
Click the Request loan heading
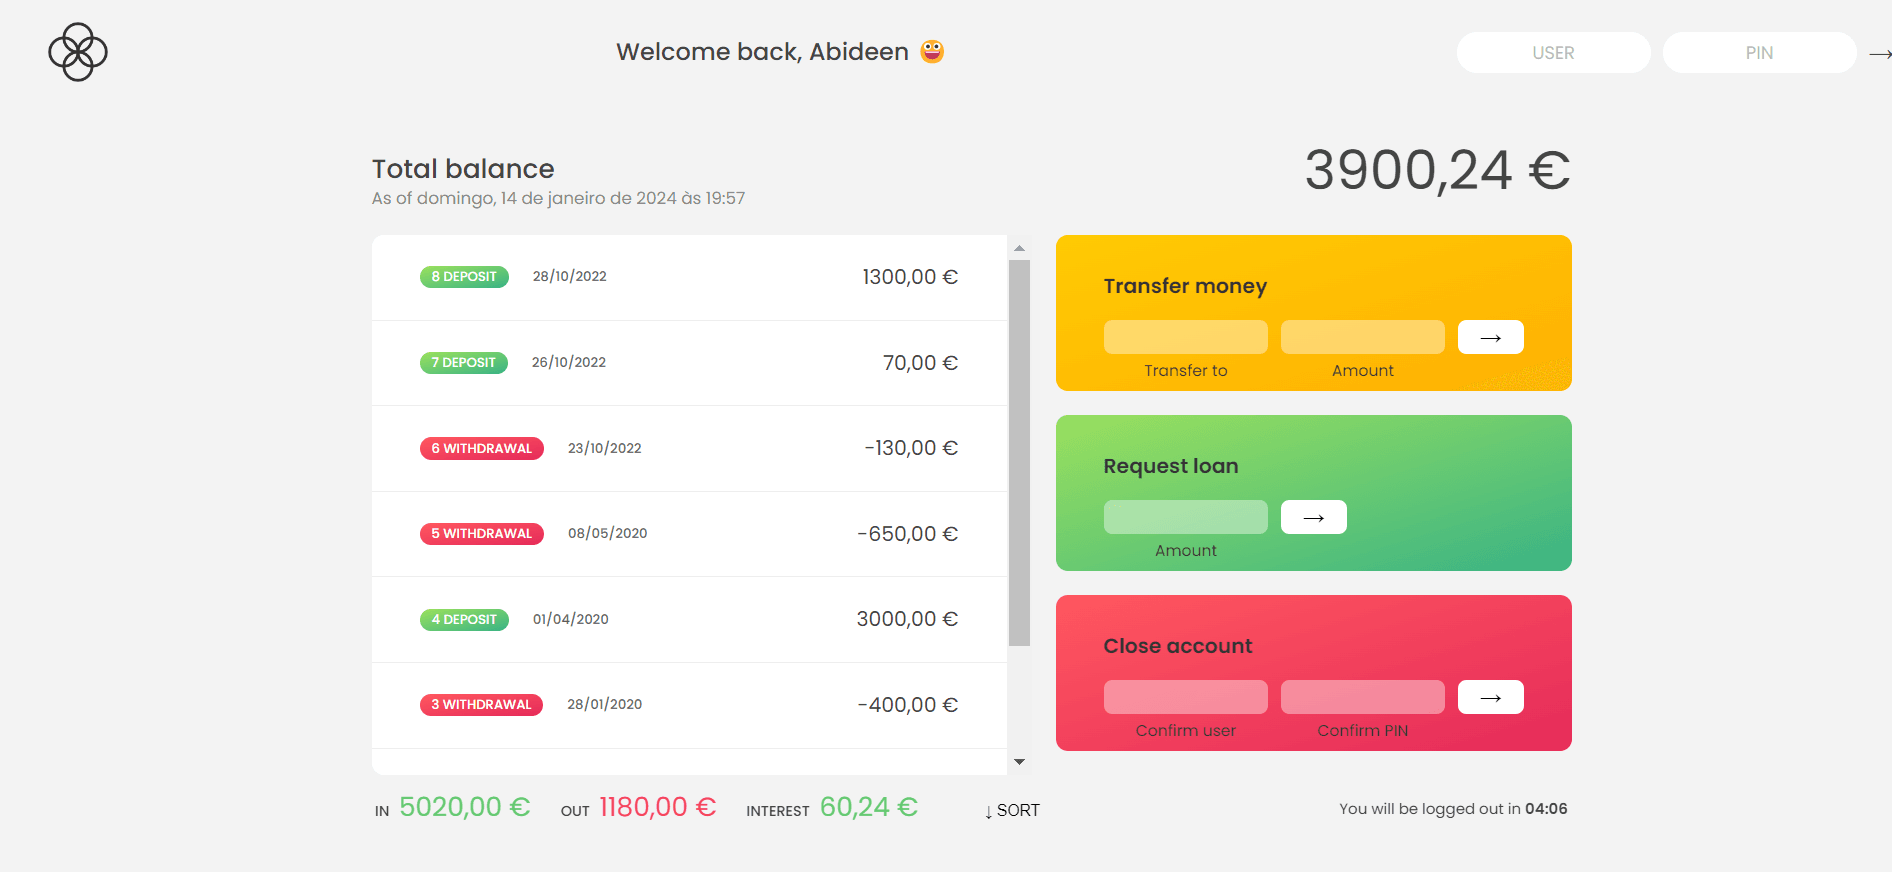[x=1171, y=466]
